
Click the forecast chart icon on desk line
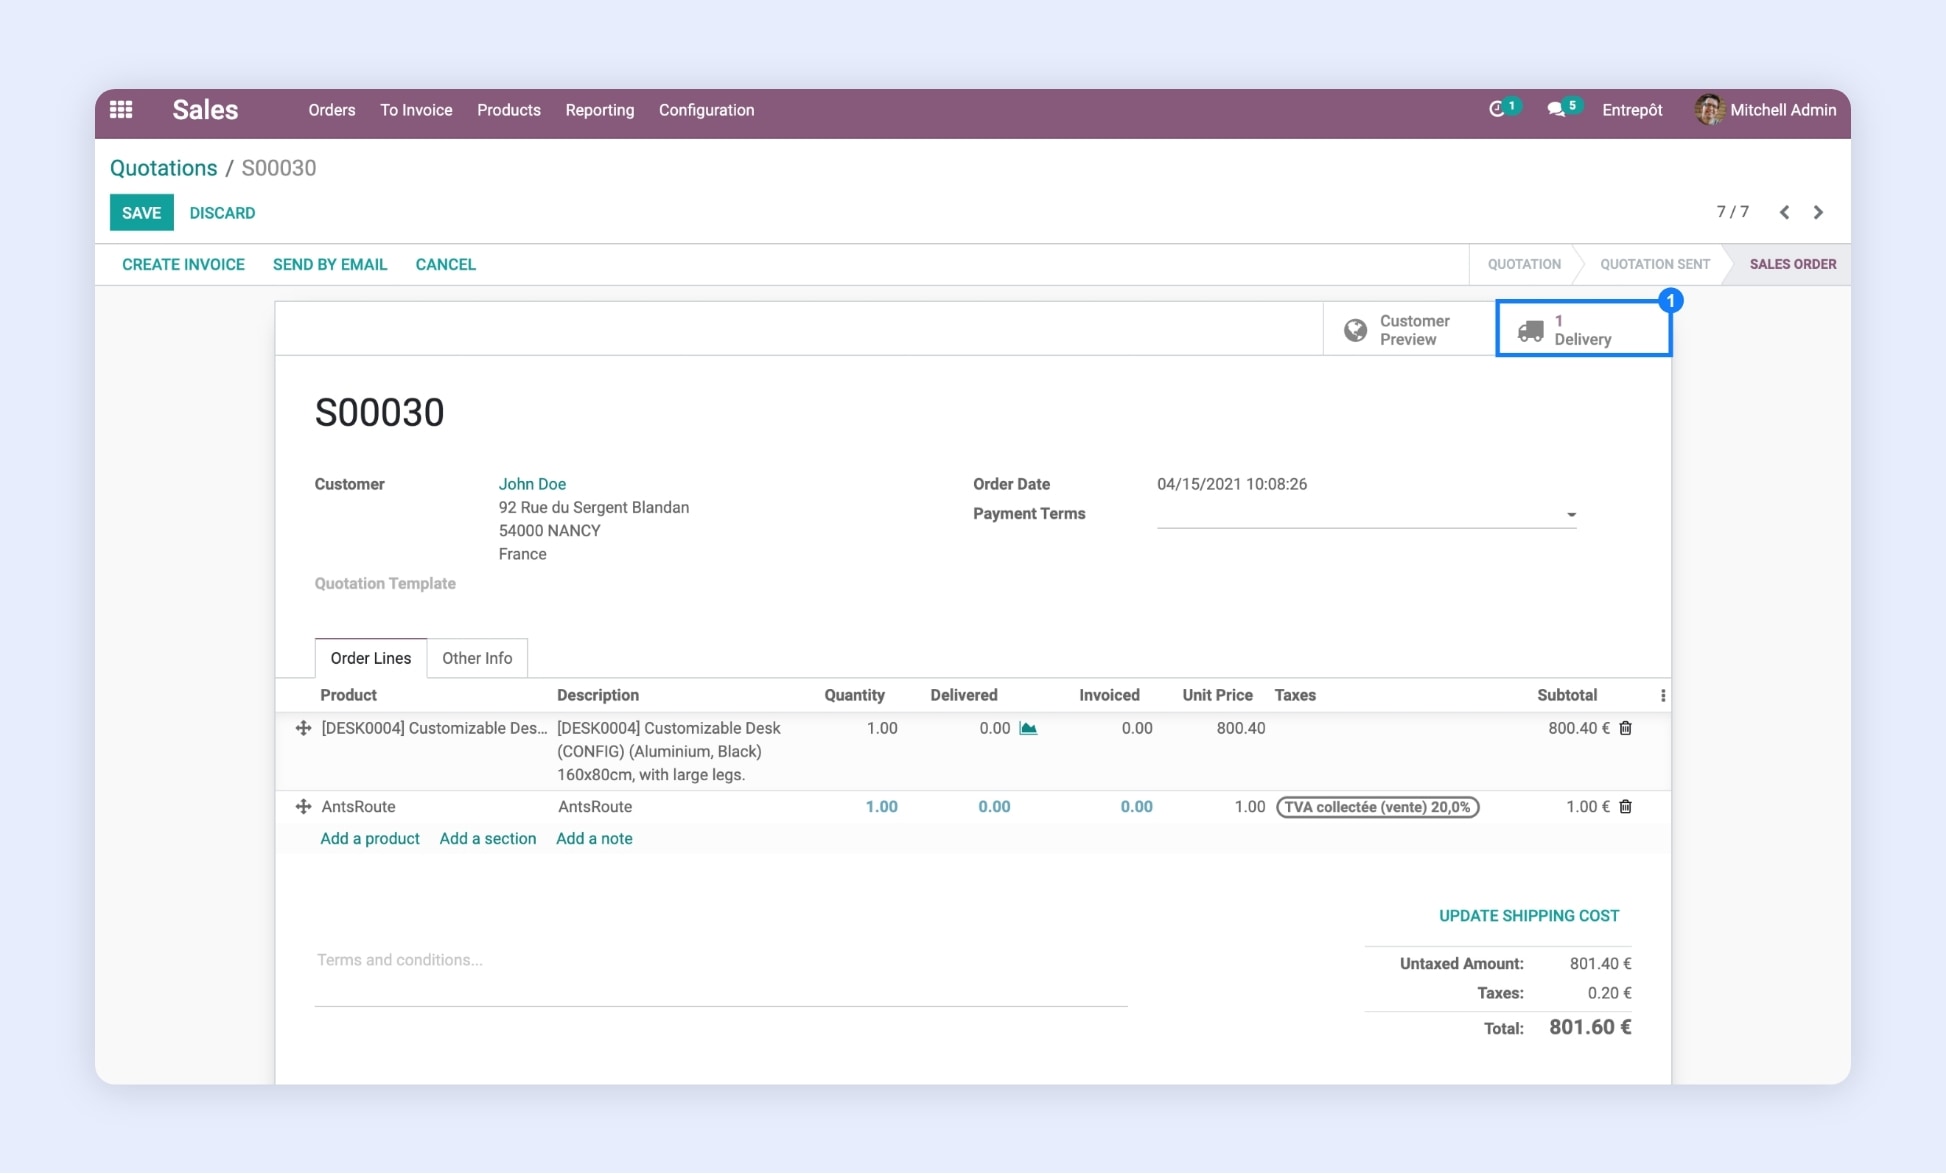click(x=1028, y=728)
